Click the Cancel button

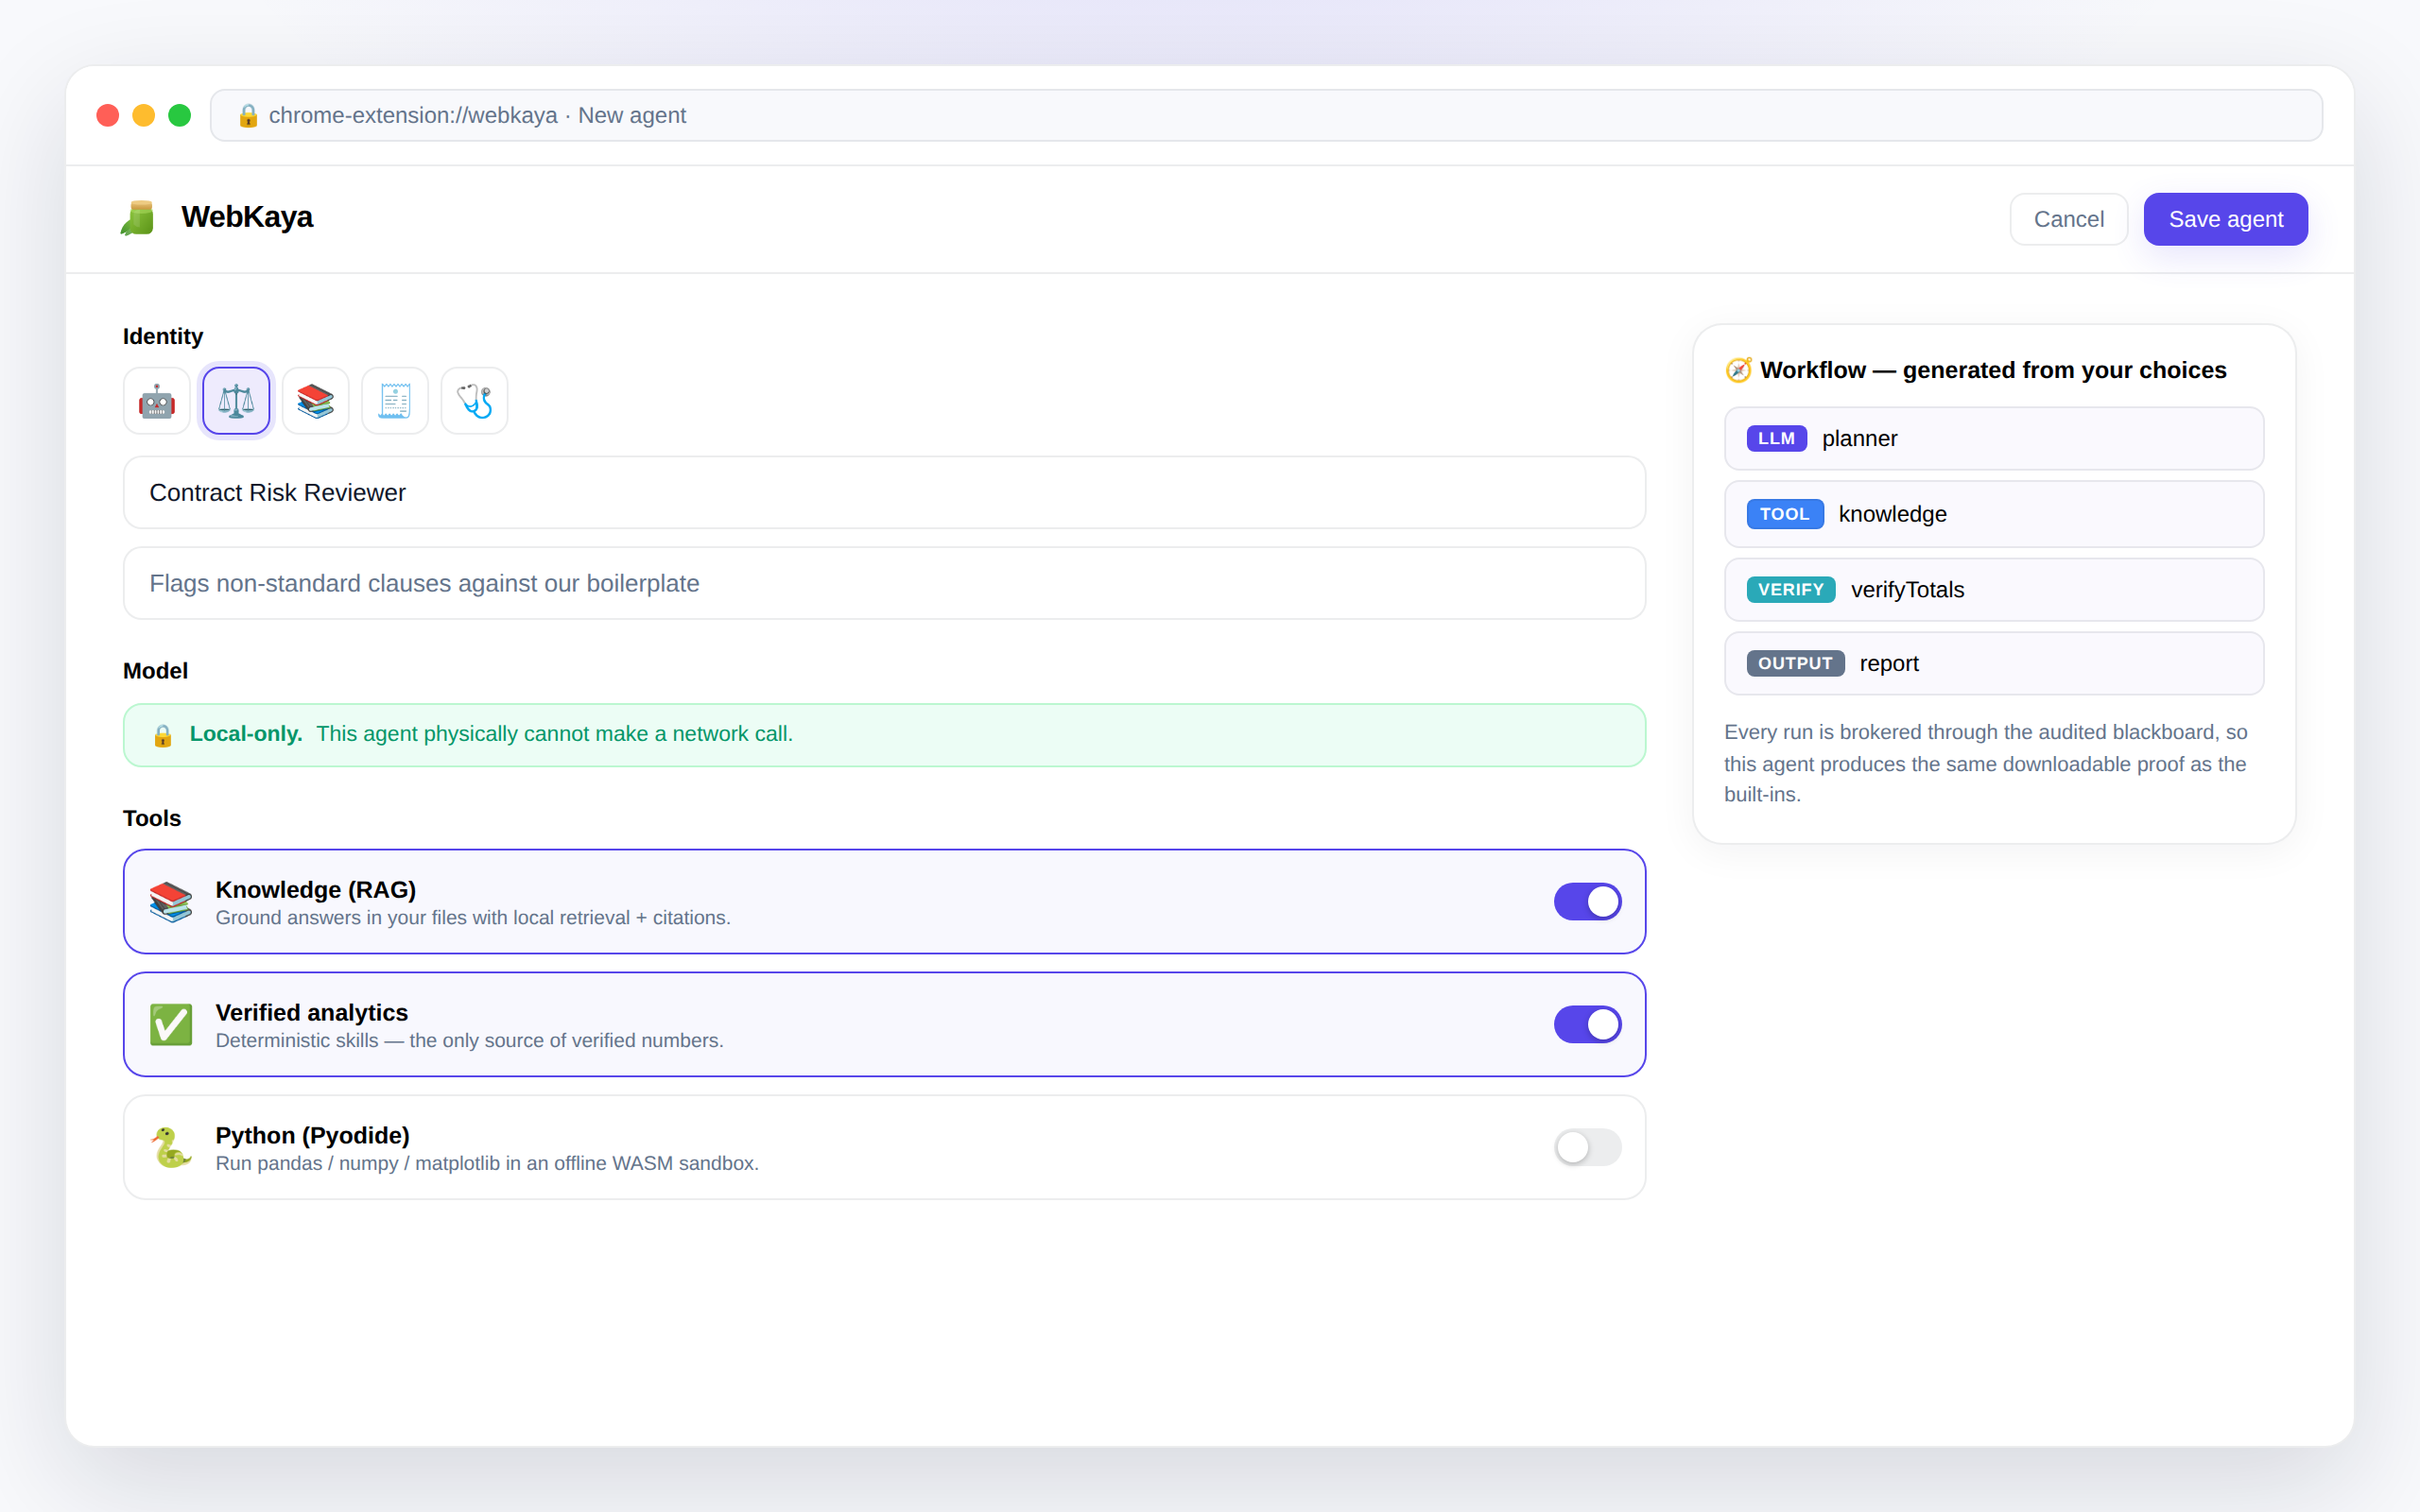pos(2068,219)
